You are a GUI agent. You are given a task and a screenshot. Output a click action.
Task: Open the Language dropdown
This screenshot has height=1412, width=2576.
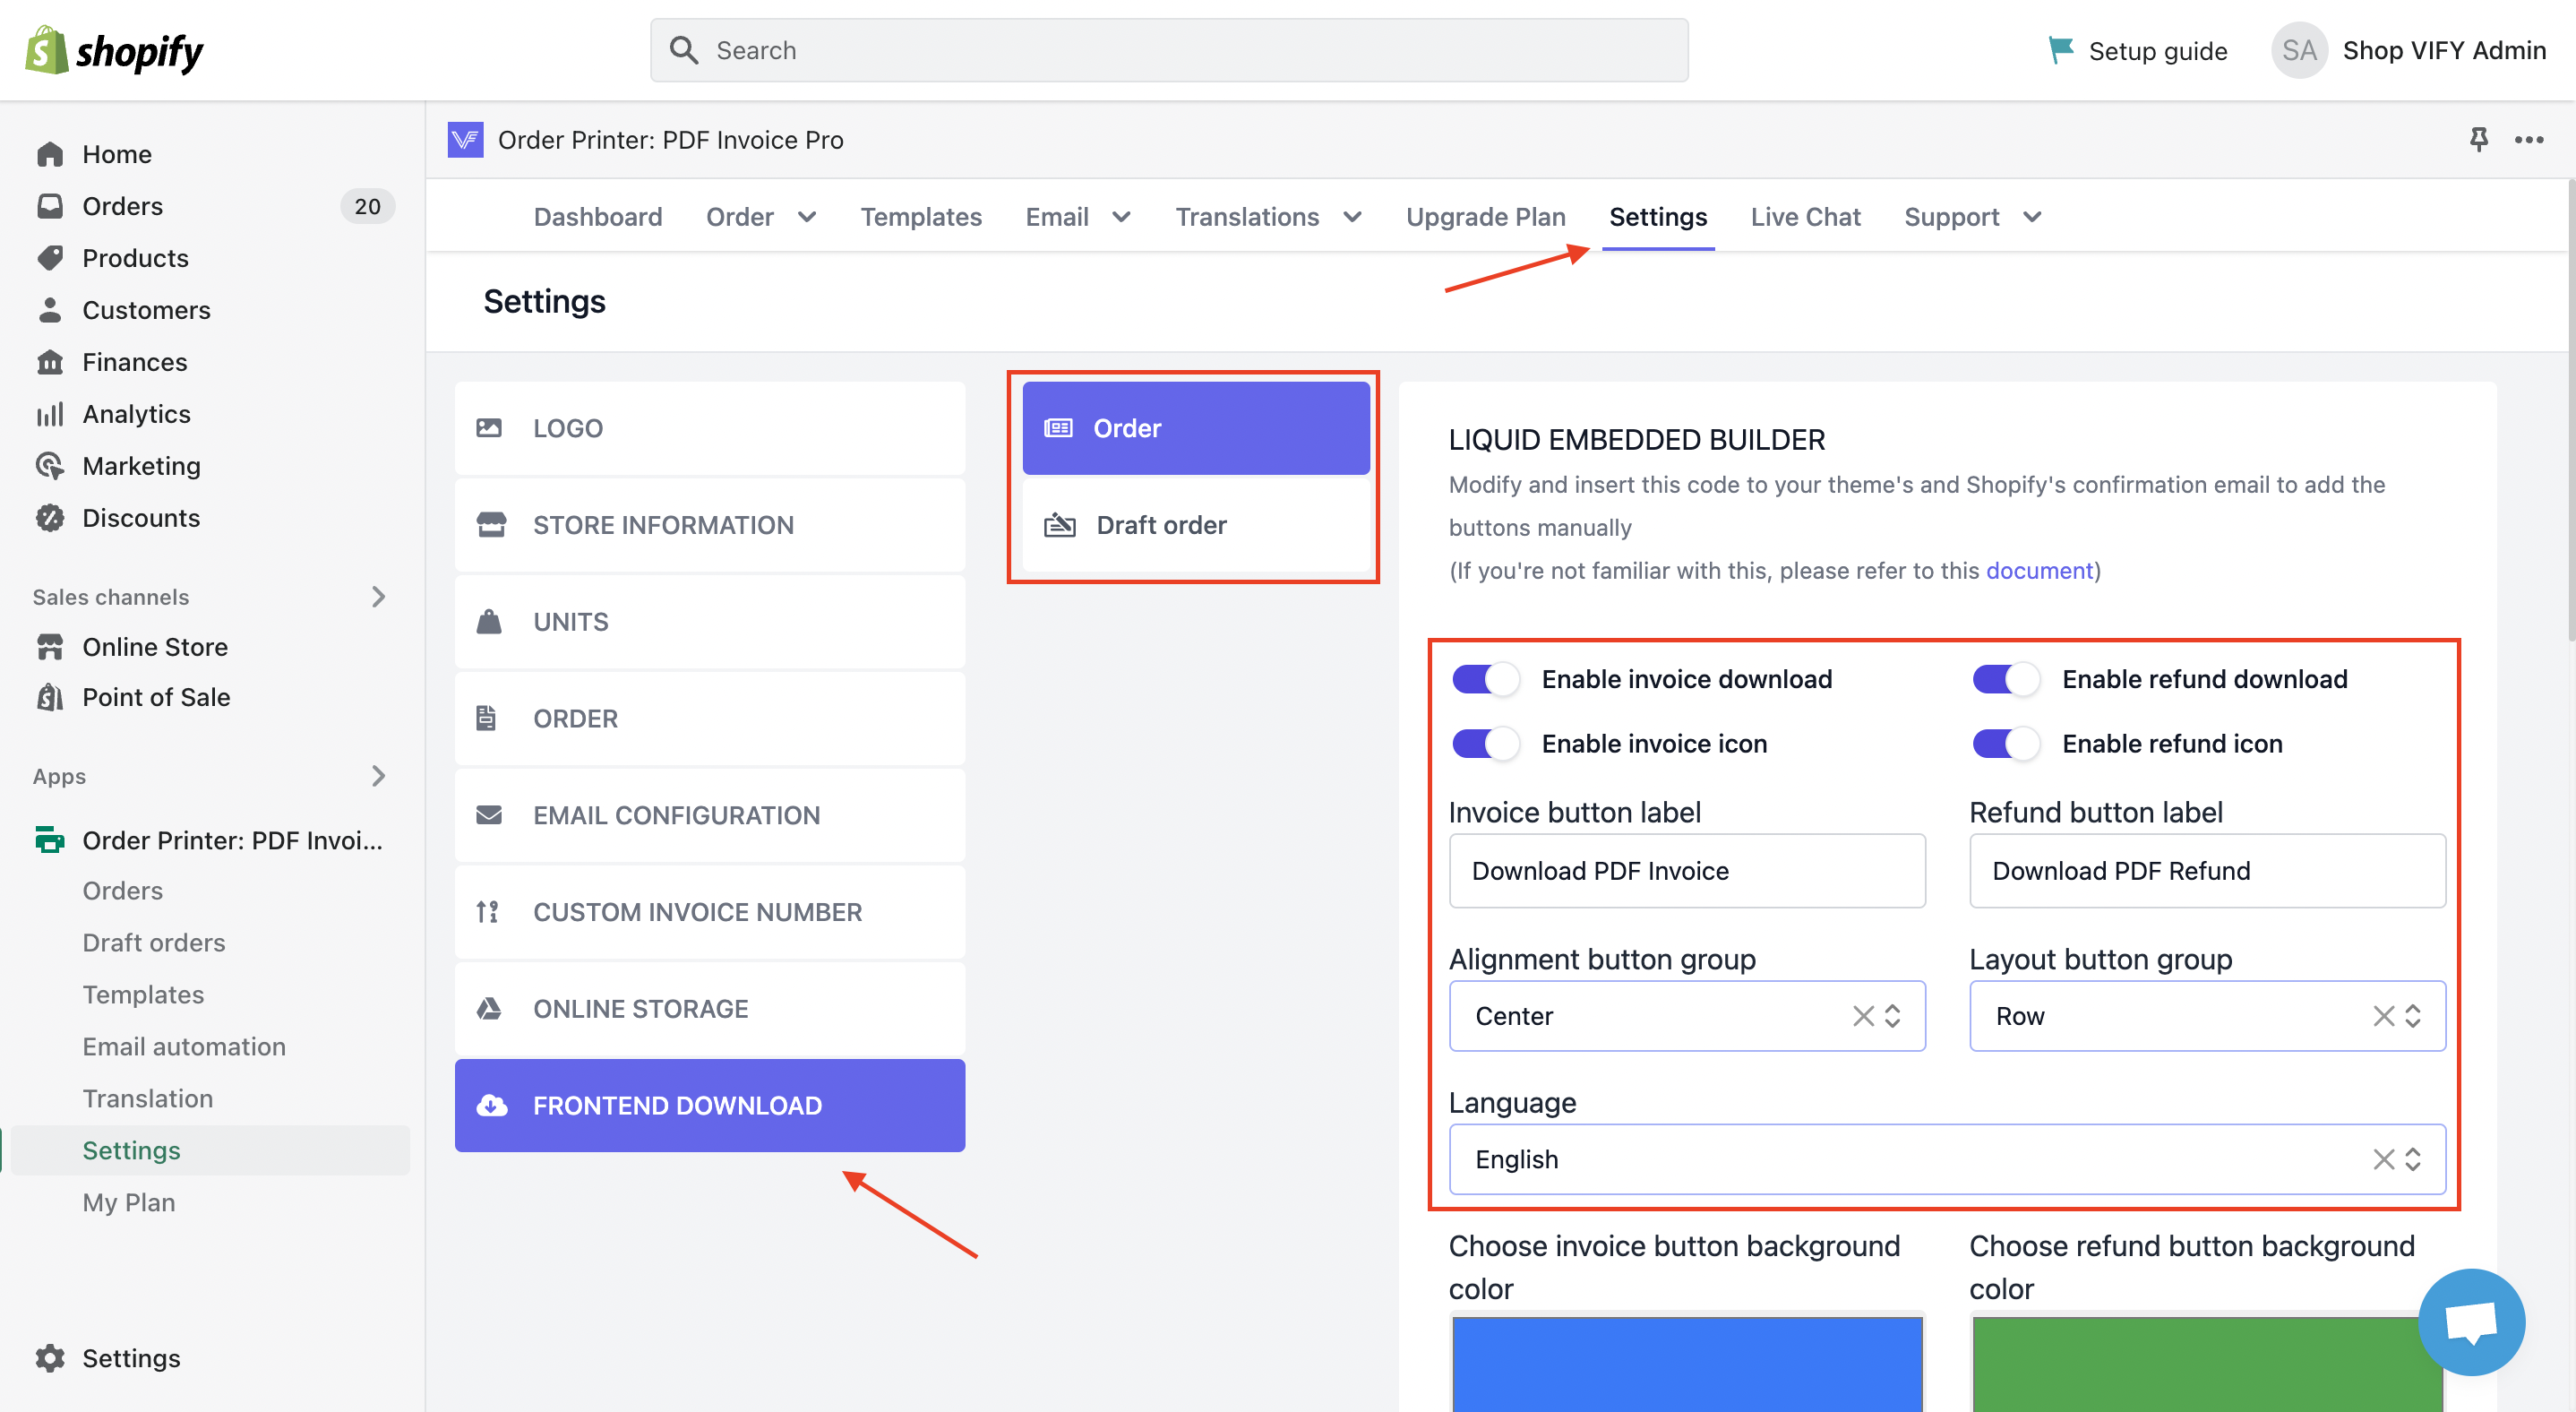point(2412,1159)
